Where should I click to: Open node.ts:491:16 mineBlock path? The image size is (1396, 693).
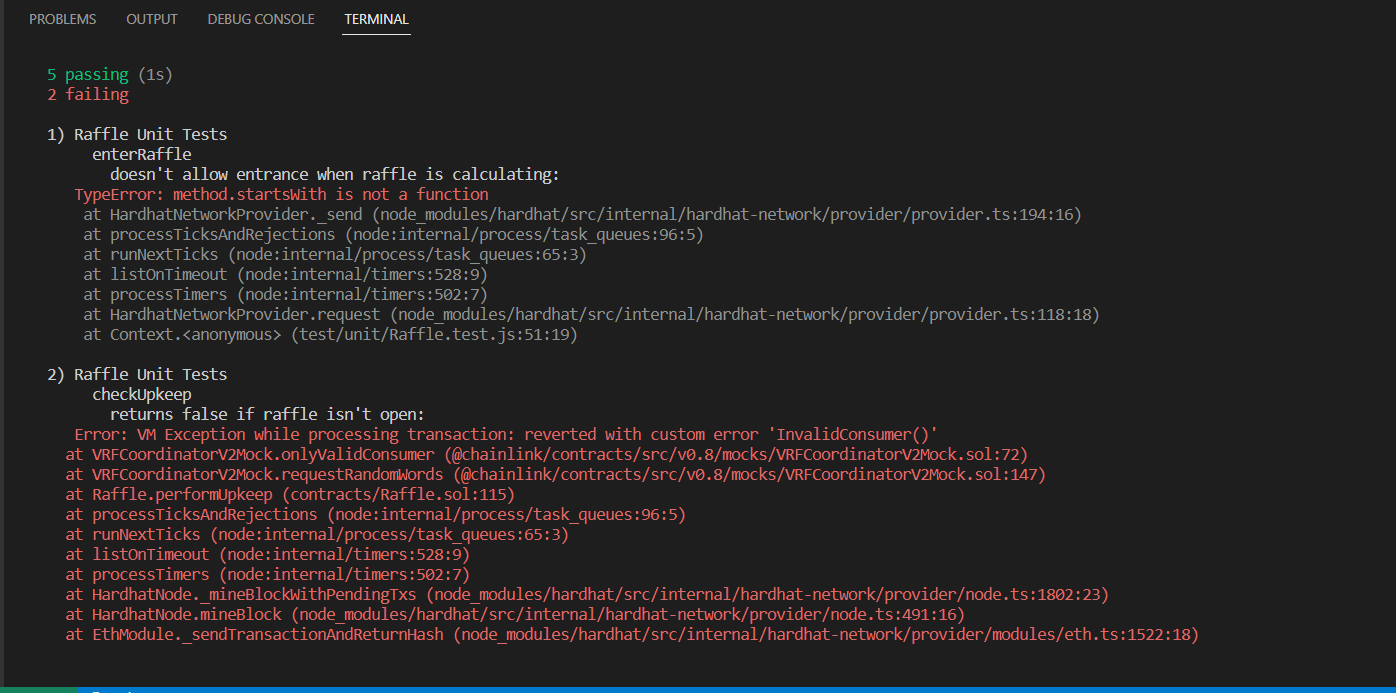[x=628, y=615]
